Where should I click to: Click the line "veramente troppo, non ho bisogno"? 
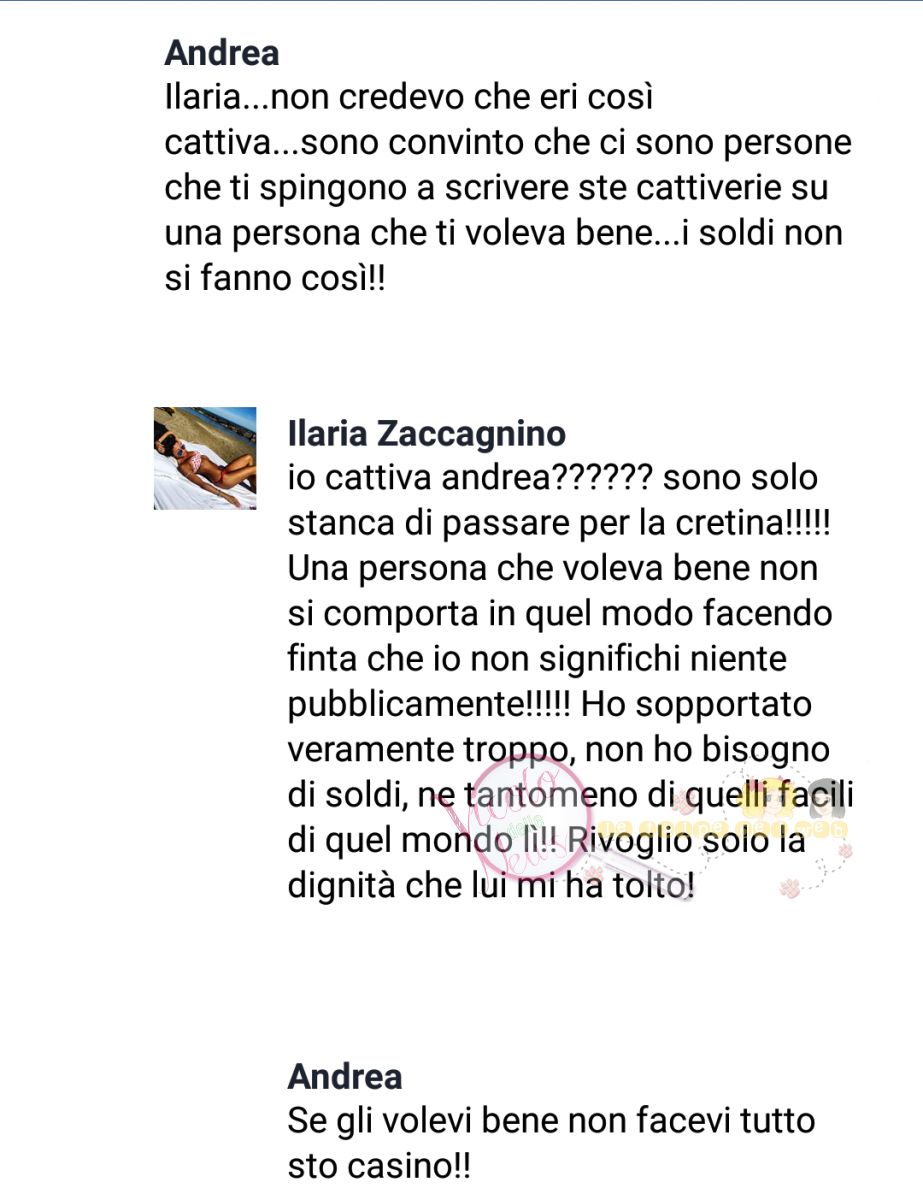565,750
